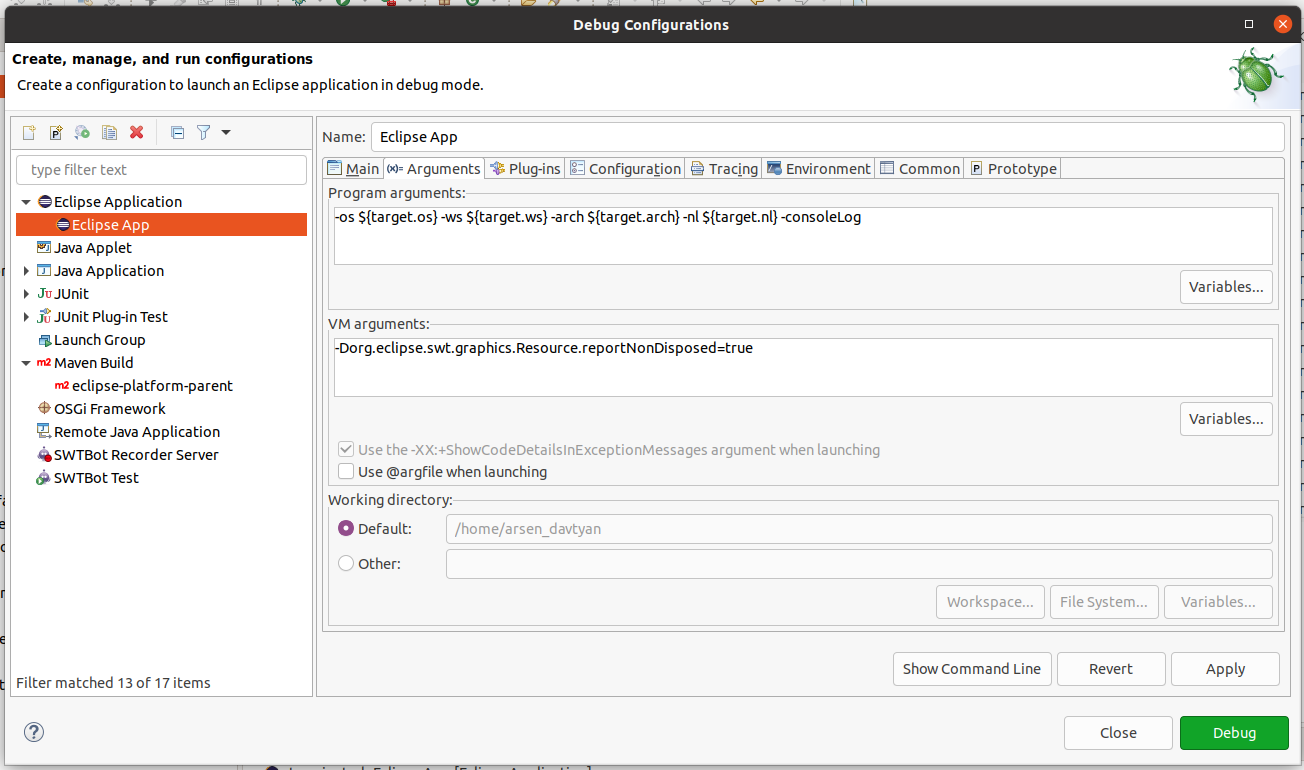Switch to the Arguments tab
This screenshot has height=770, width=1304.
[x=434, y=169]
